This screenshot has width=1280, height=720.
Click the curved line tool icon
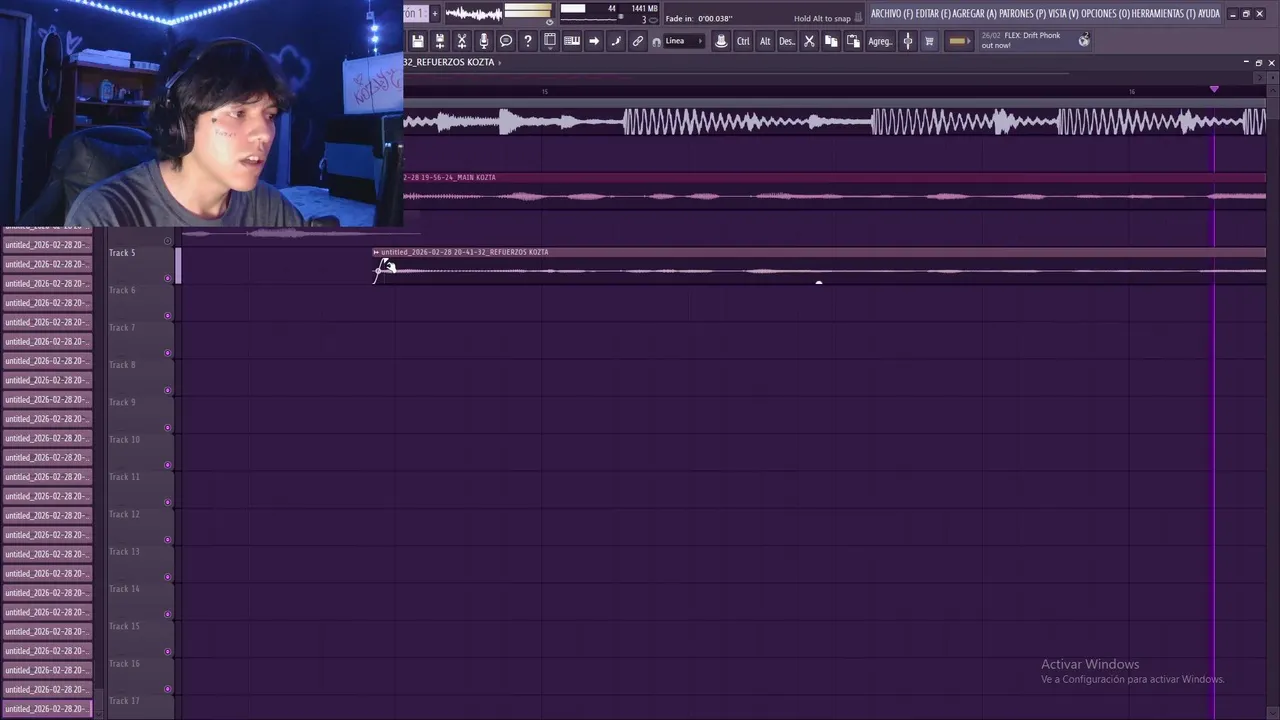coord(616,41)
